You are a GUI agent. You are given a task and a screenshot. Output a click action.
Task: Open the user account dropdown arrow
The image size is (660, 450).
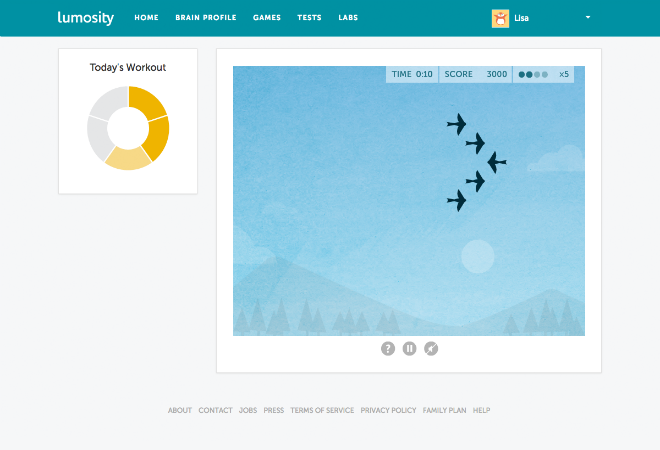pos(587,18)
